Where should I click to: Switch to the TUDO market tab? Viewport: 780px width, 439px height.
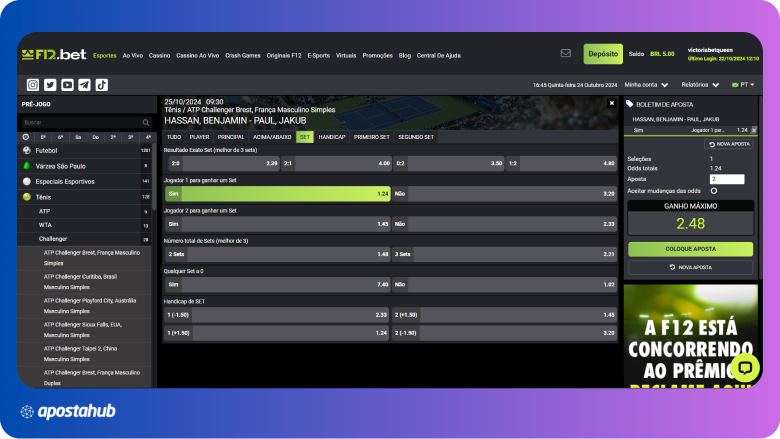[x=174, y=137]
